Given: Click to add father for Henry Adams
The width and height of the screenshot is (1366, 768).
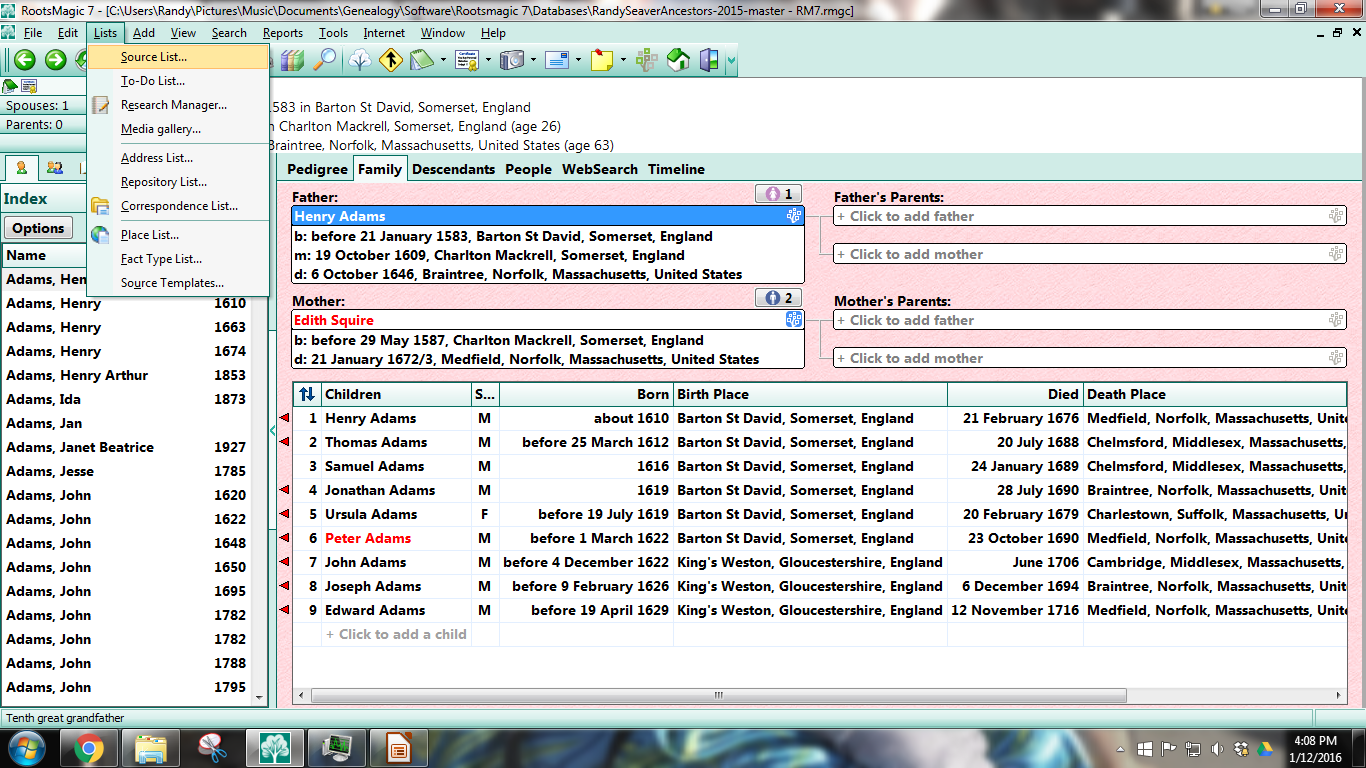Looking at the screenshot, I should coord(1090,216).
